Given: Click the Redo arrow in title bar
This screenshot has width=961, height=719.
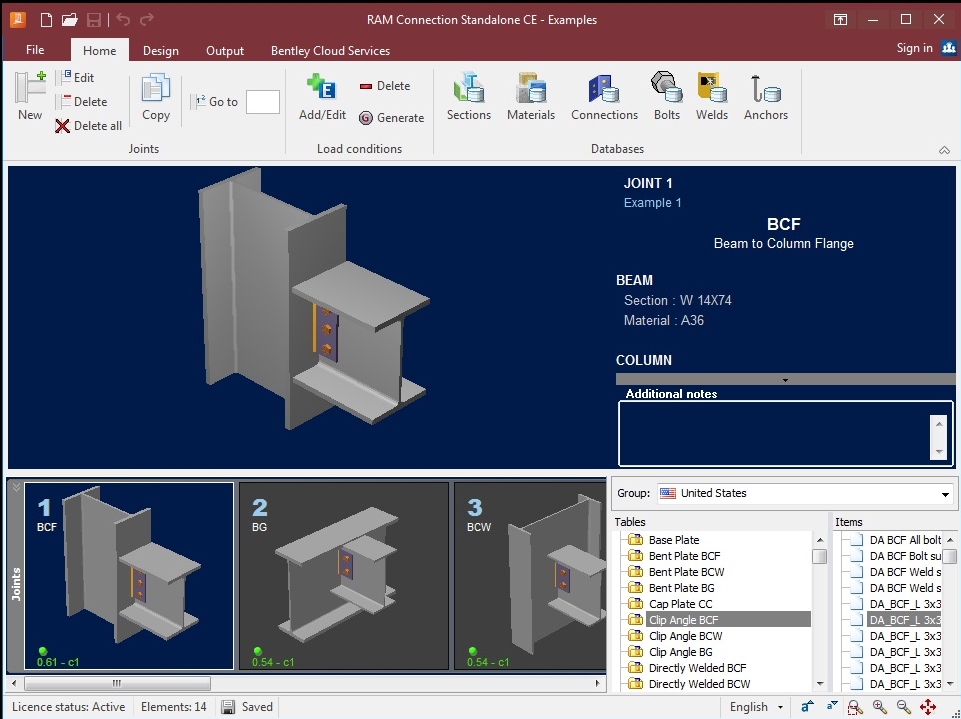Looking at the screenshot, I should [146, 20].
